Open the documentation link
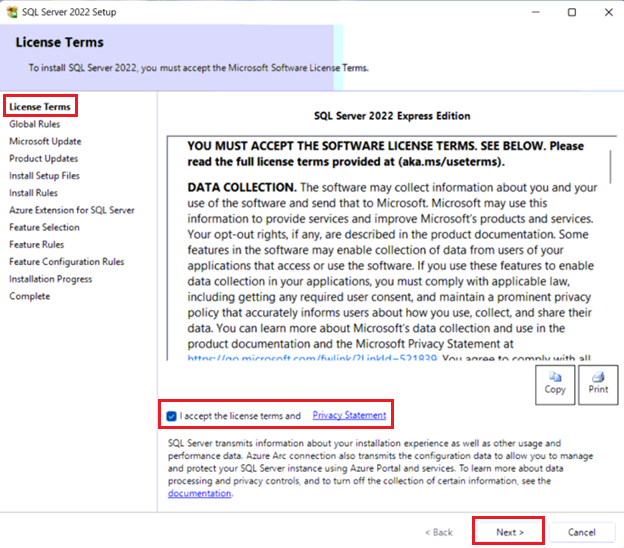The image size is (624, 548). pos(199,493)
